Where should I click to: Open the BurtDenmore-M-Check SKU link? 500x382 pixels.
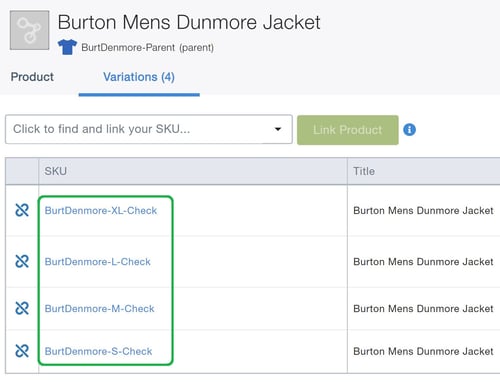coord(99,309)
